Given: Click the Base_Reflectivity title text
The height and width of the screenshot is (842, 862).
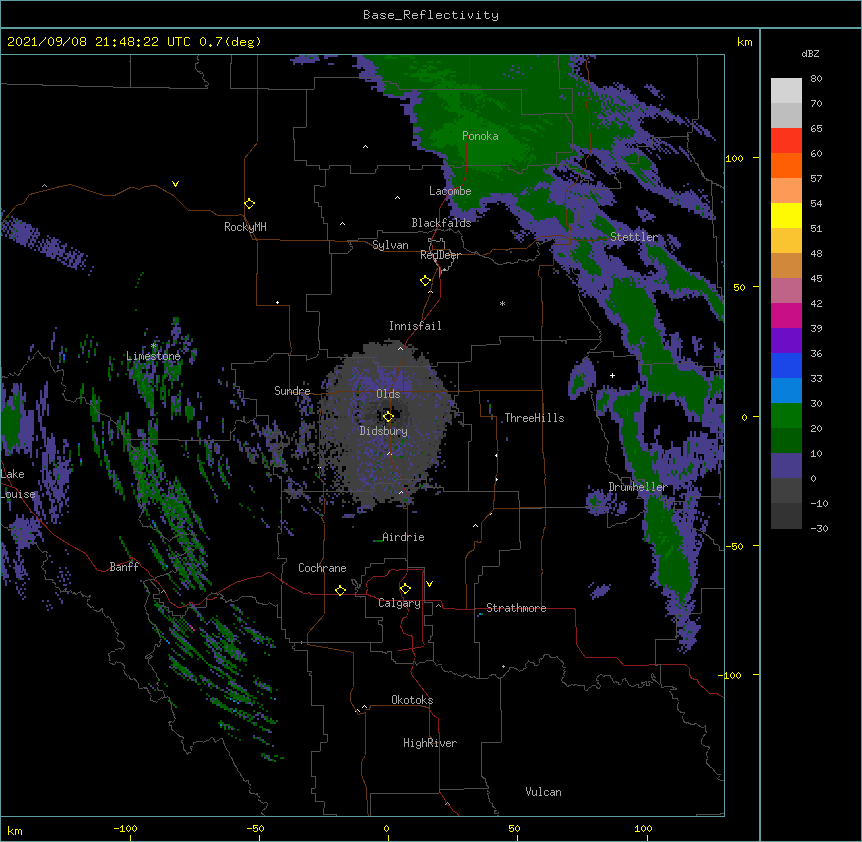Looking at the screenshot, I should pos(430,15).
